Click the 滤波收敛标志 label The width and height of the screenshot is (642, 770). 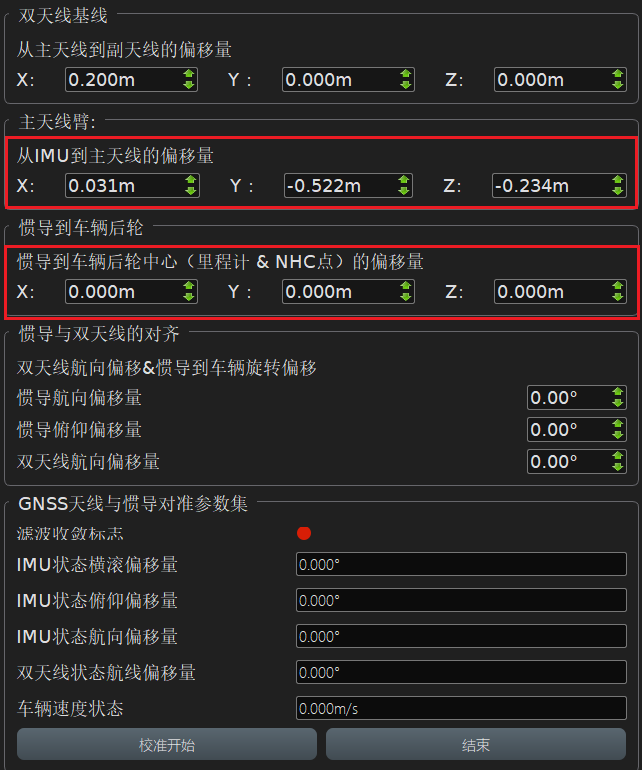(70, 534)
